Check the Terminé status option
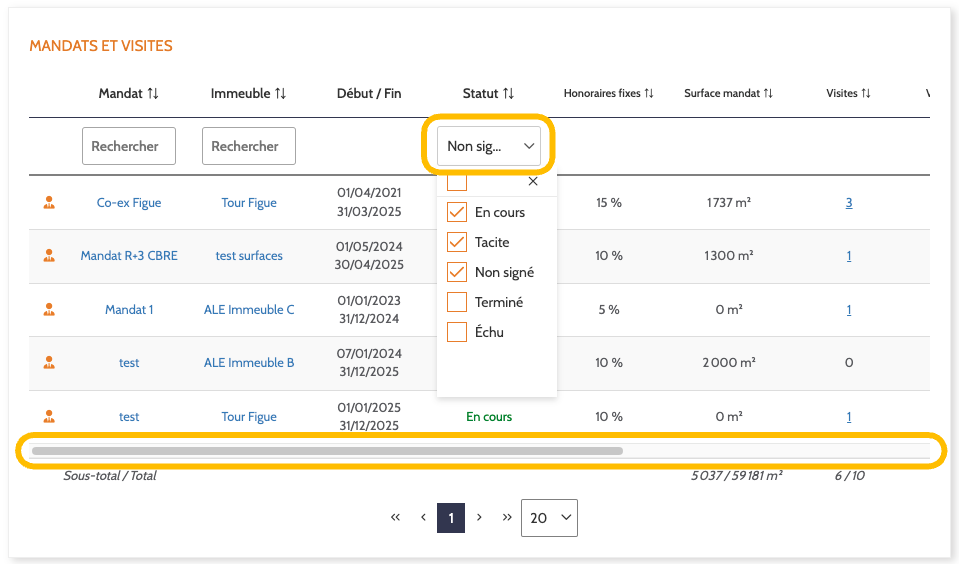Viewport: 959px width, 564px height. click(x=457, y=302)
